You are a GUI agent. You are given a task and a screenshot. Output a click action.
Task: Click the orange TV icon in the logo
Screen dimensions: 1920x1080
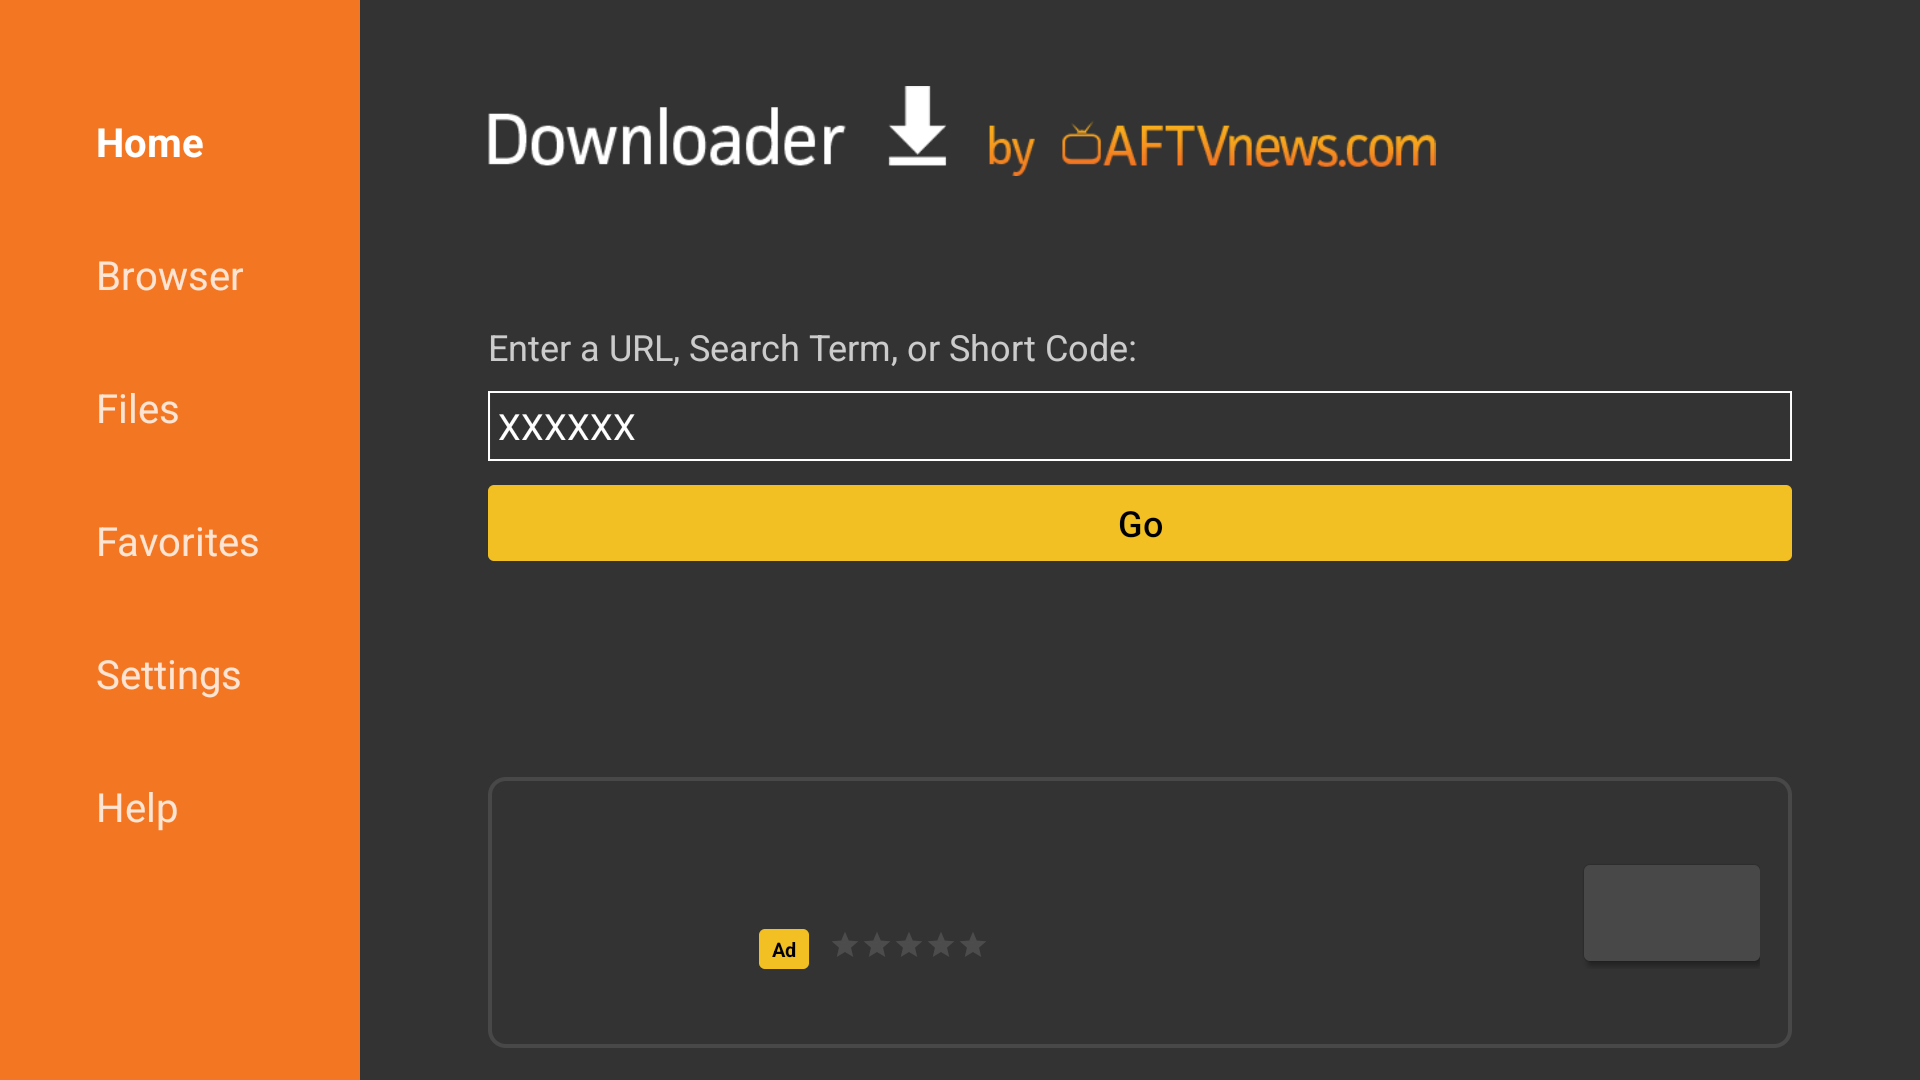[x=1081, y=144]
